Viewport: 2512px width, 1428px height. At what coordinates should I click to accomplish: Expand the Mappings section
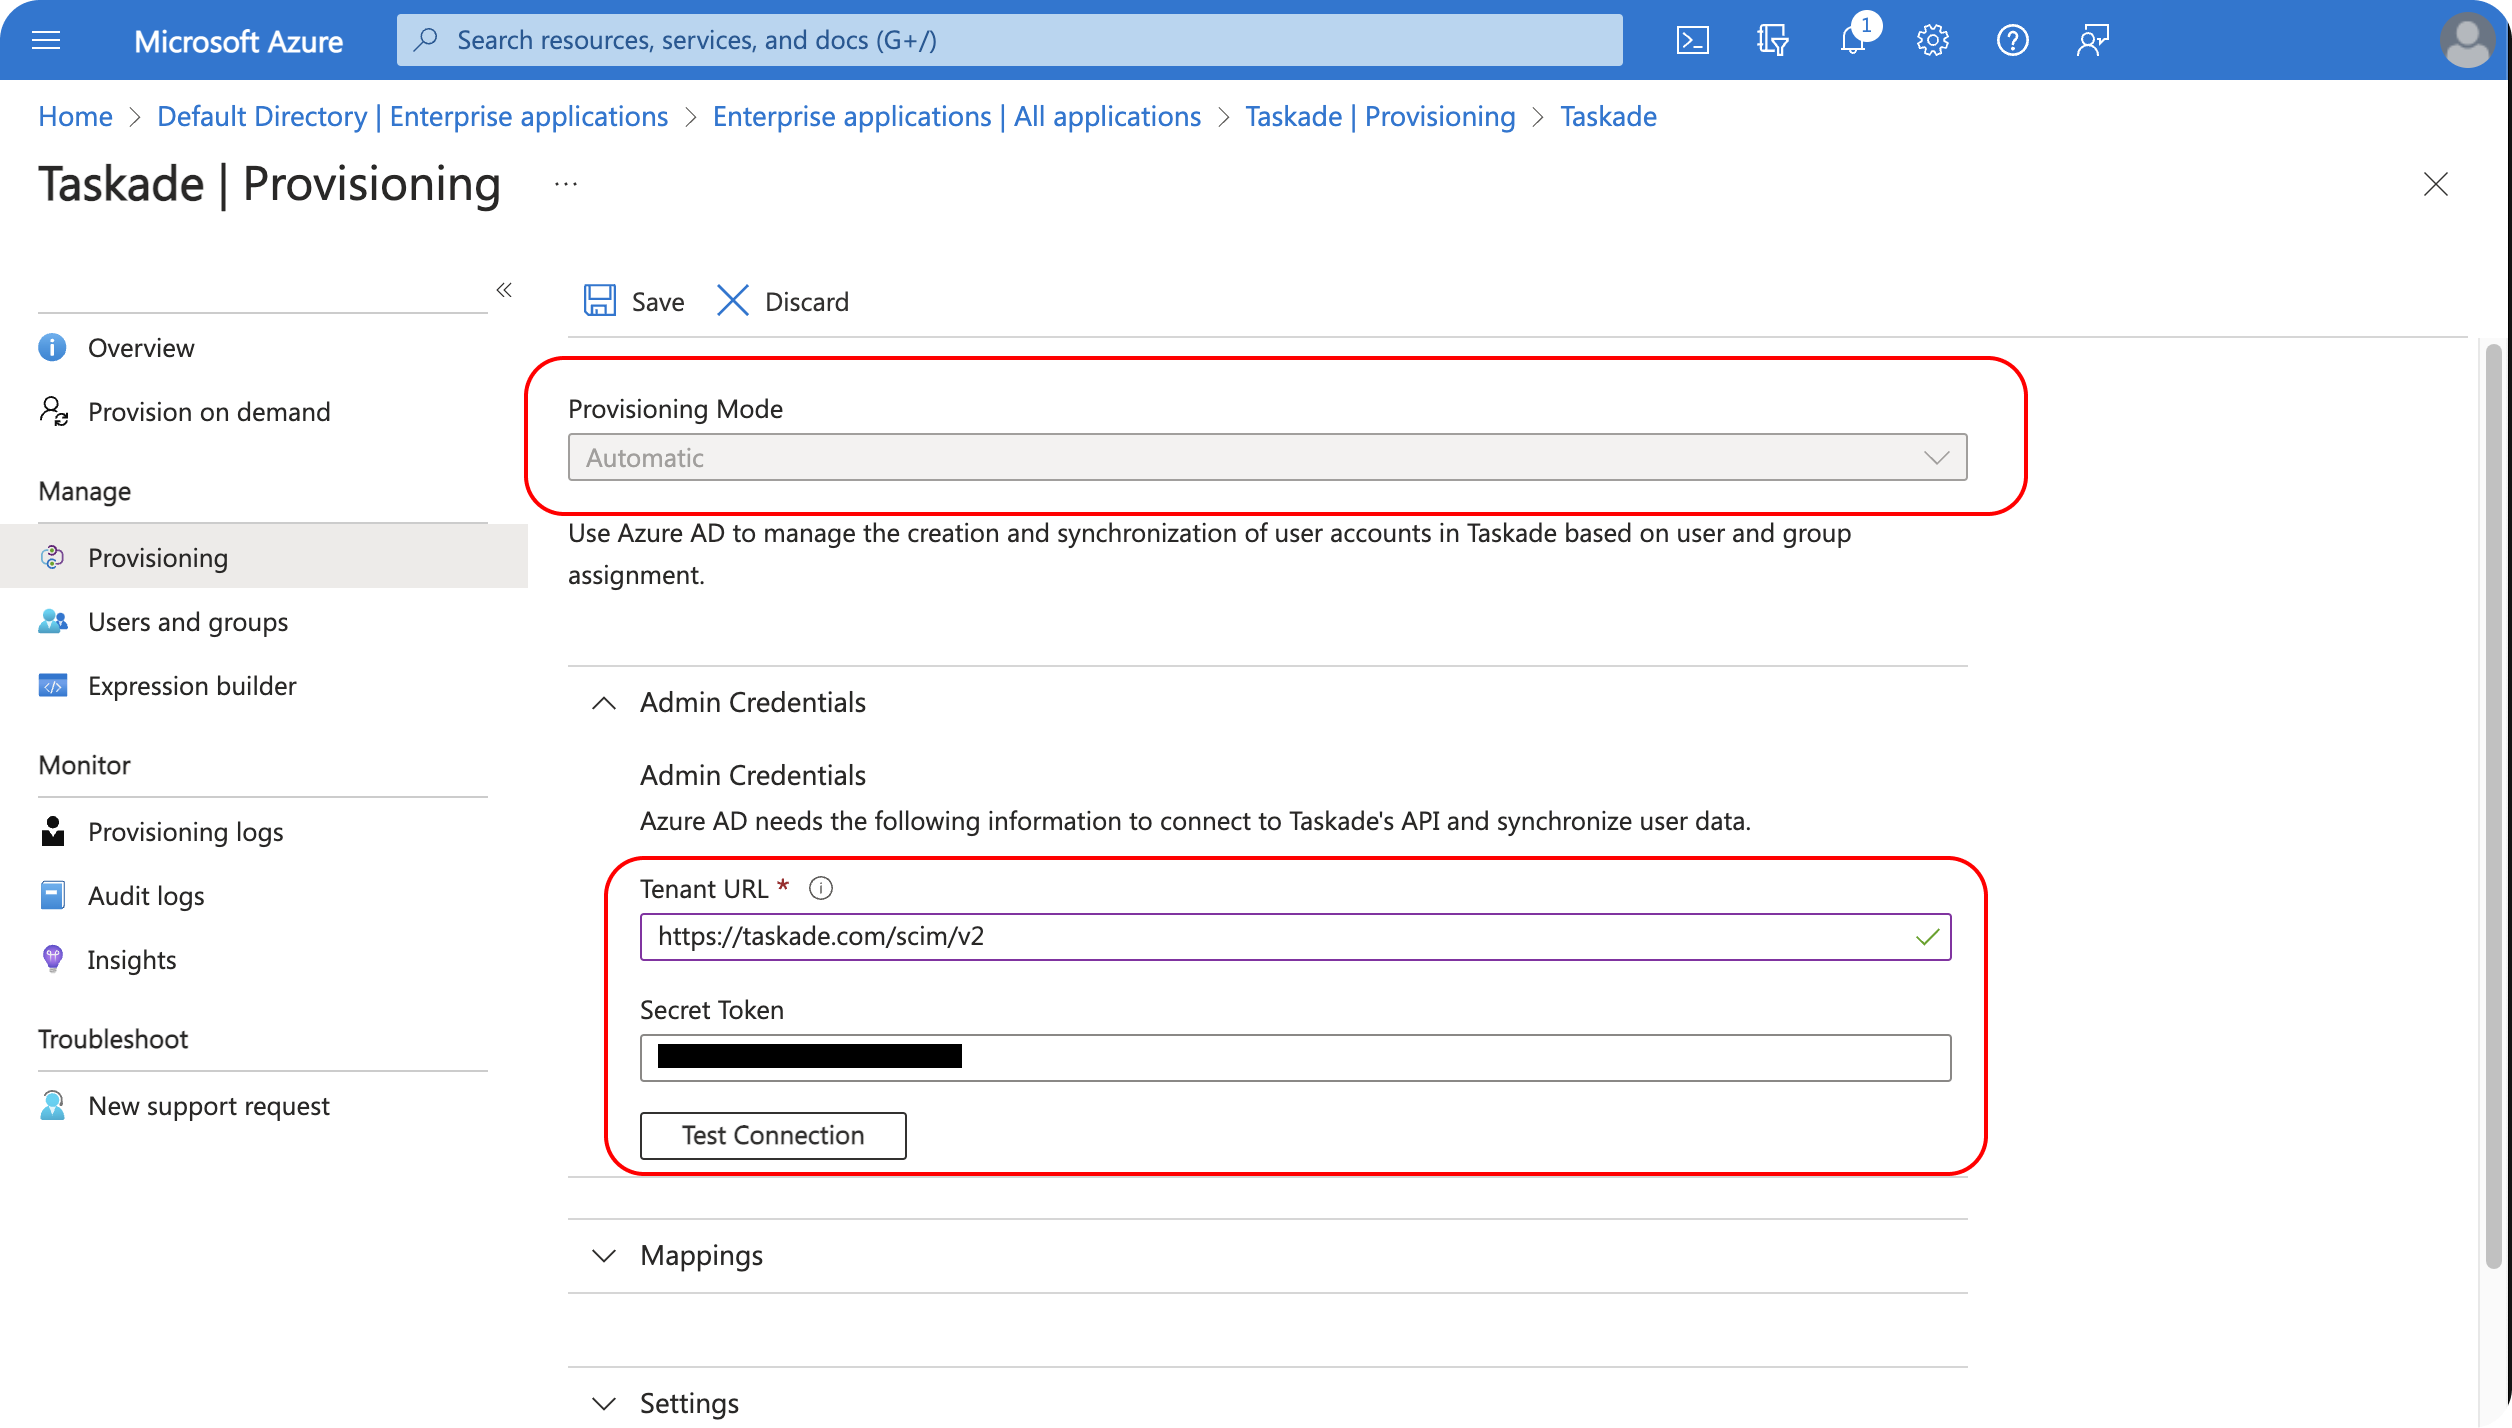[x=604, y=1256]
